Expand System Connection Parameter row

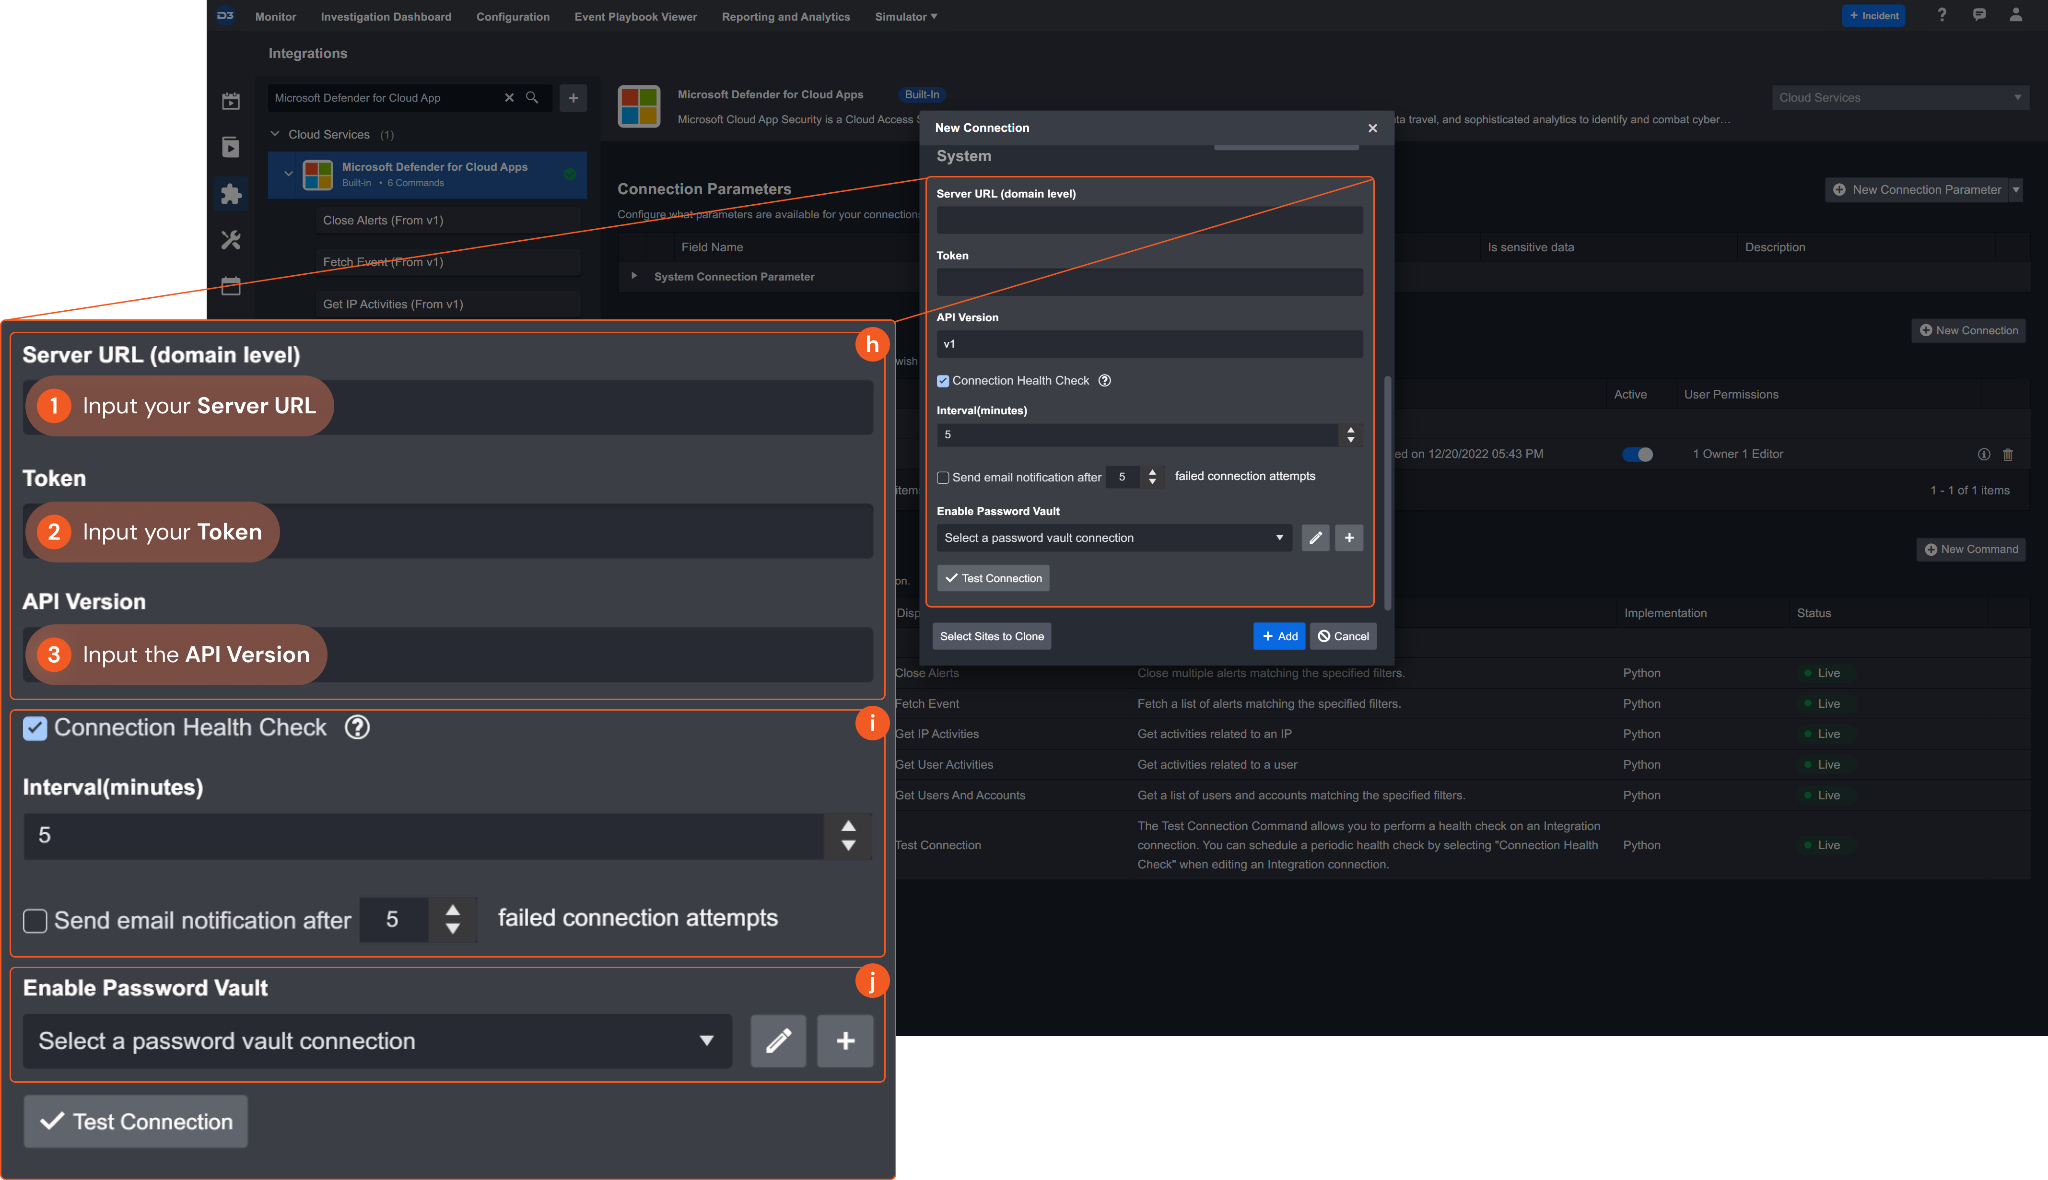click(x=634, y=276)
